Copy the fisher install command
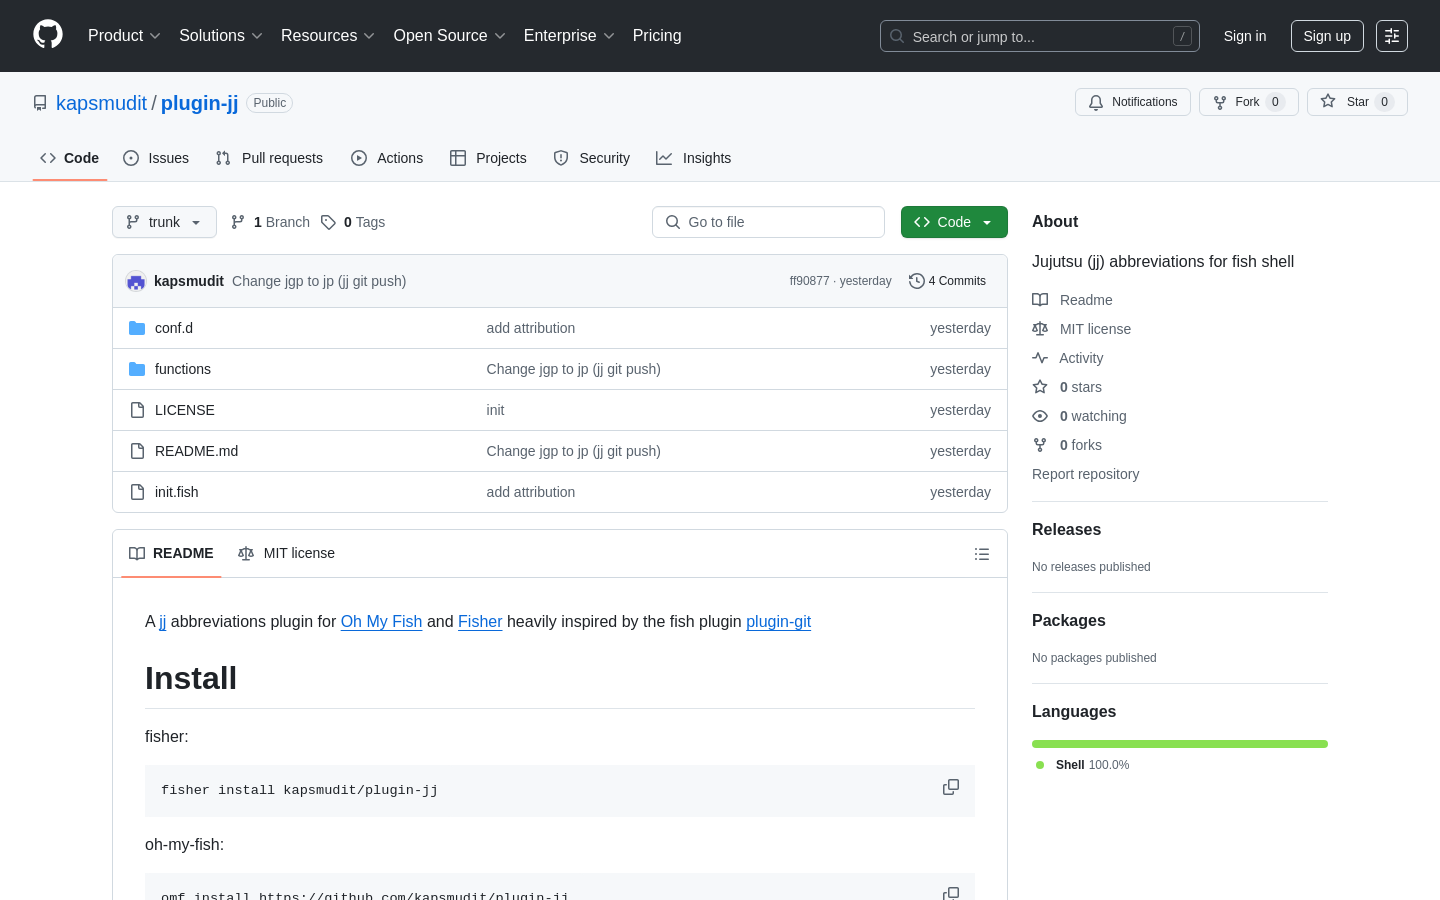 (951, 788)
